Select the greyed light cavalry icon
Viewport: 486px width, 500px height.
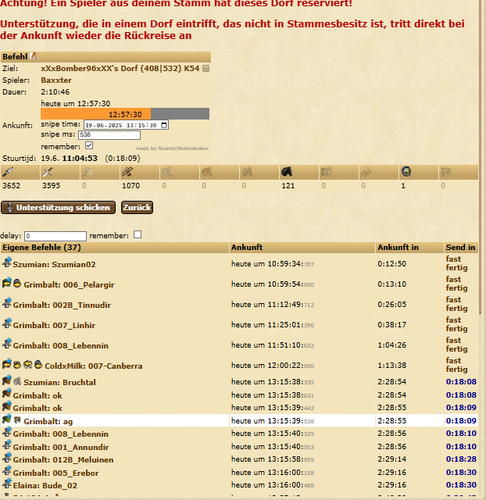pos(207,172)
